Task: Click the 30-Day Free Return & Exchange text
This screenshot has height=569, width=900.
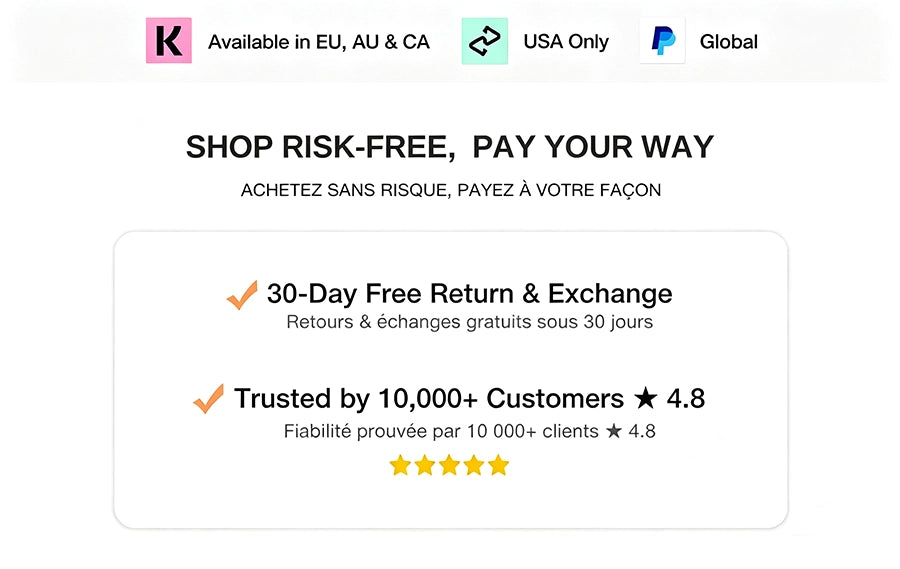Action: coord(470,293)
